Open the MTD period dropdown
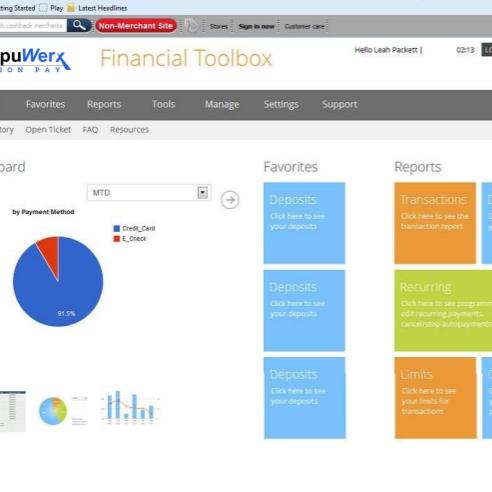This screenshot has height=492, width=492. point(149,192)
